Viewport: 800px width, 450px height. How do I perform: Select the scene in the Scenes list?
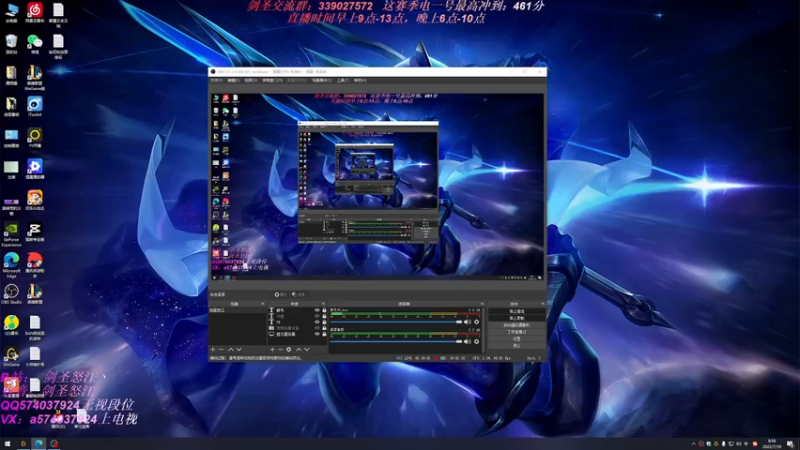[x=237, y=310]
